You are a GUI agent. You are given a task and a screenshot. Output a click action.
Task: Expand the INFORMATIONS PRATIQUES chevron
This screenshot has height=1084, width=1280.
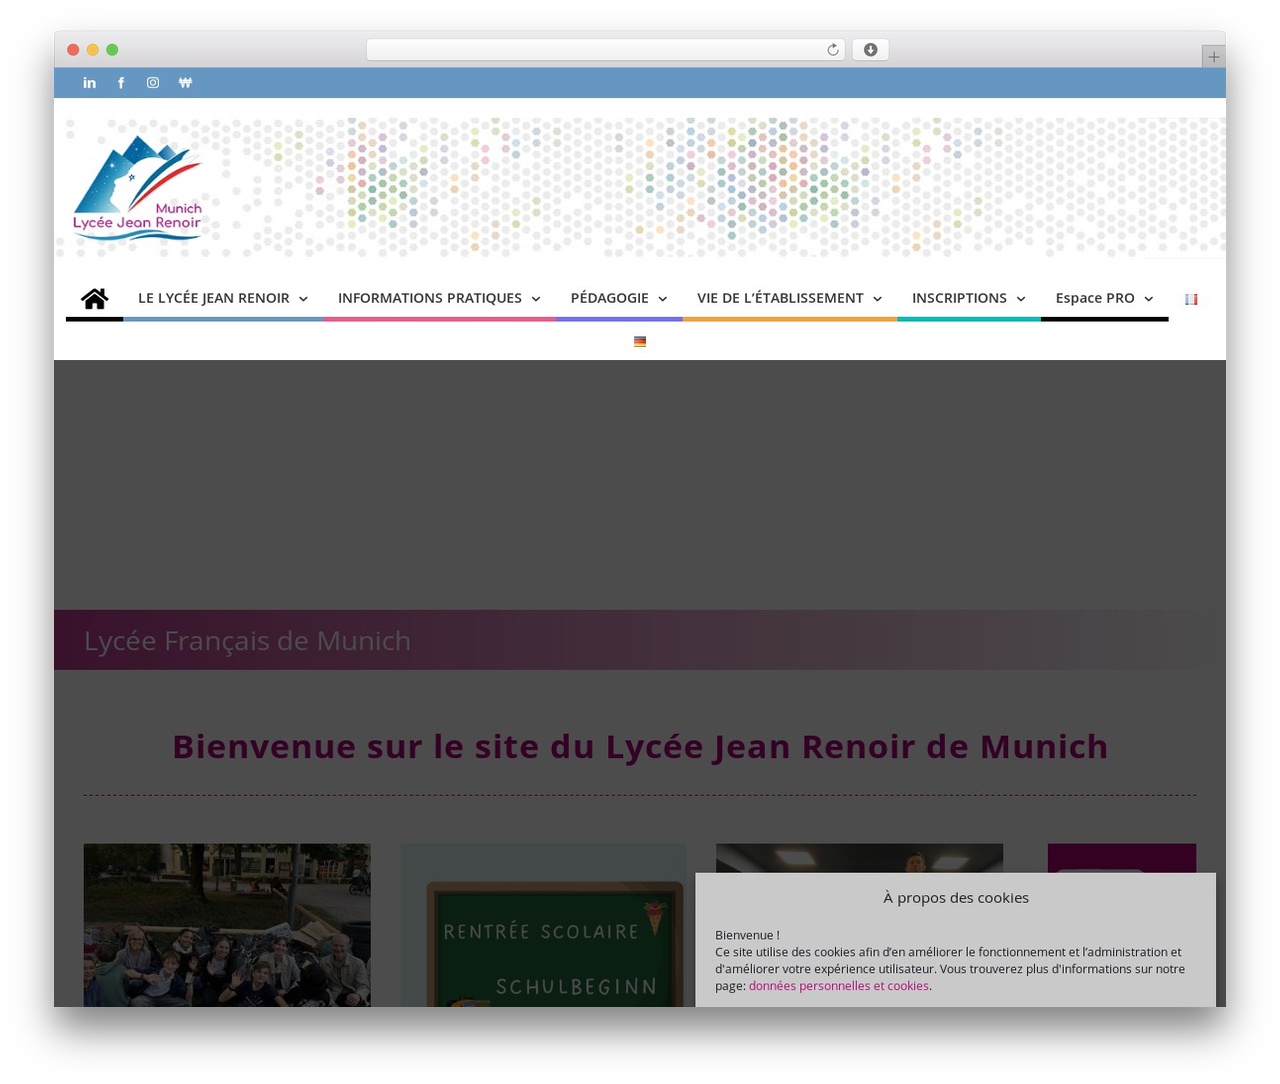coord(536,299)
